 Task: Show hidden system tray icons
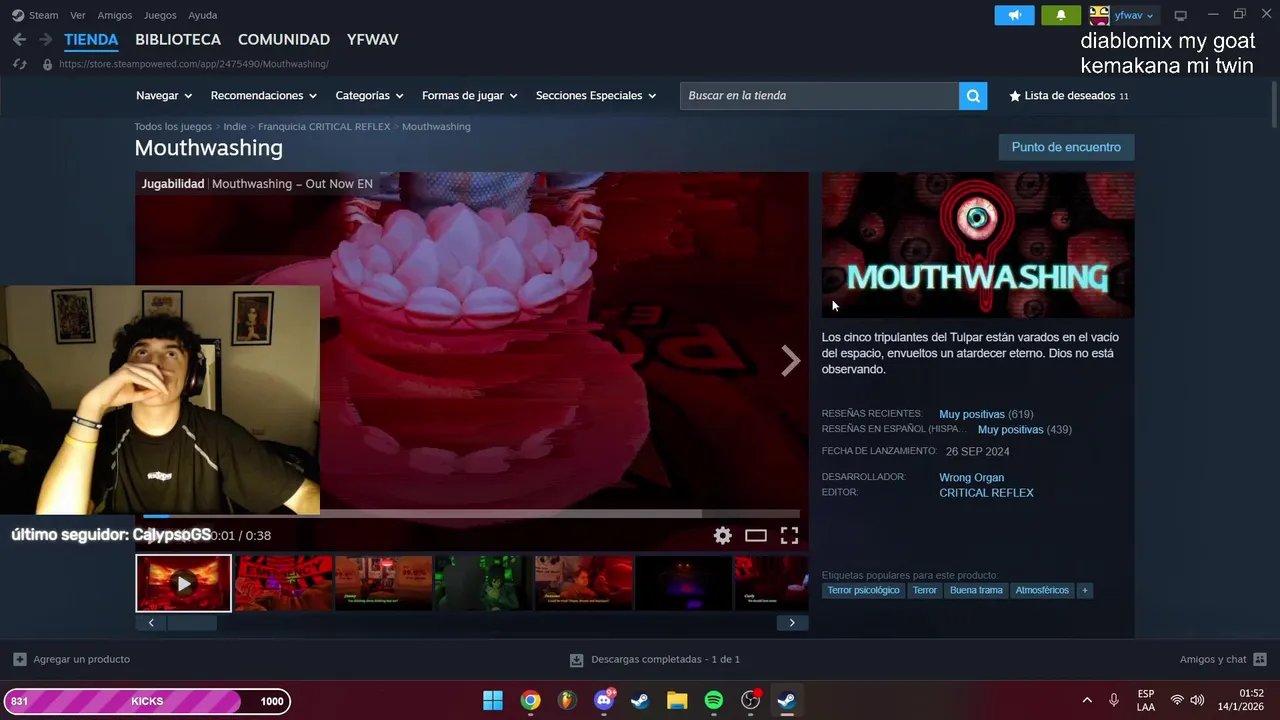pos(1087,700)
